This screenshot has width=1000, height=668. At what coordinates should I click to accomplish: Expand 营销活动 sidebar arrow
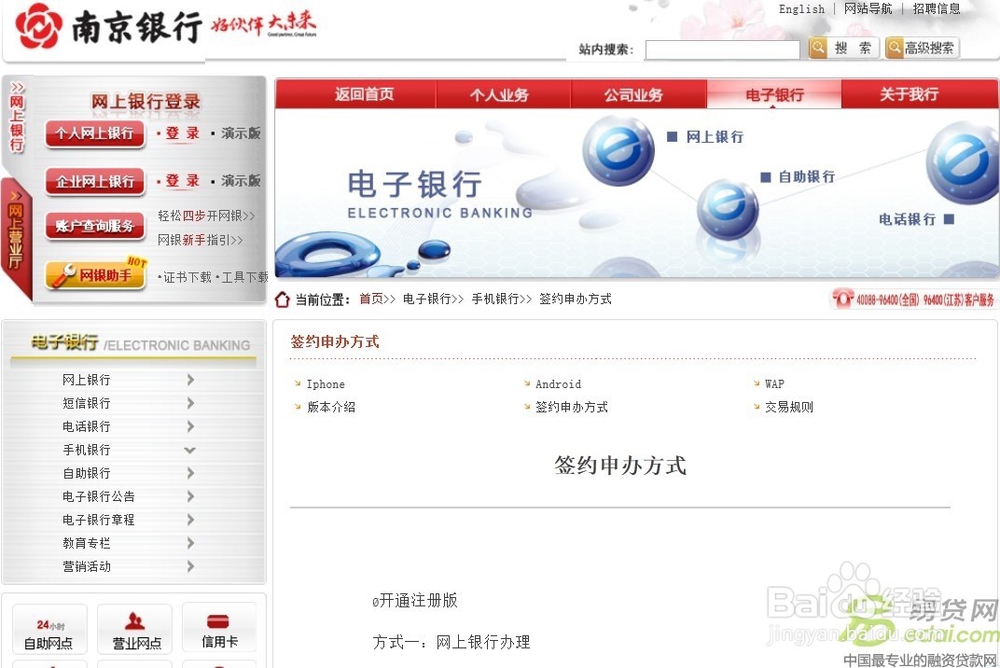(191, 566)
